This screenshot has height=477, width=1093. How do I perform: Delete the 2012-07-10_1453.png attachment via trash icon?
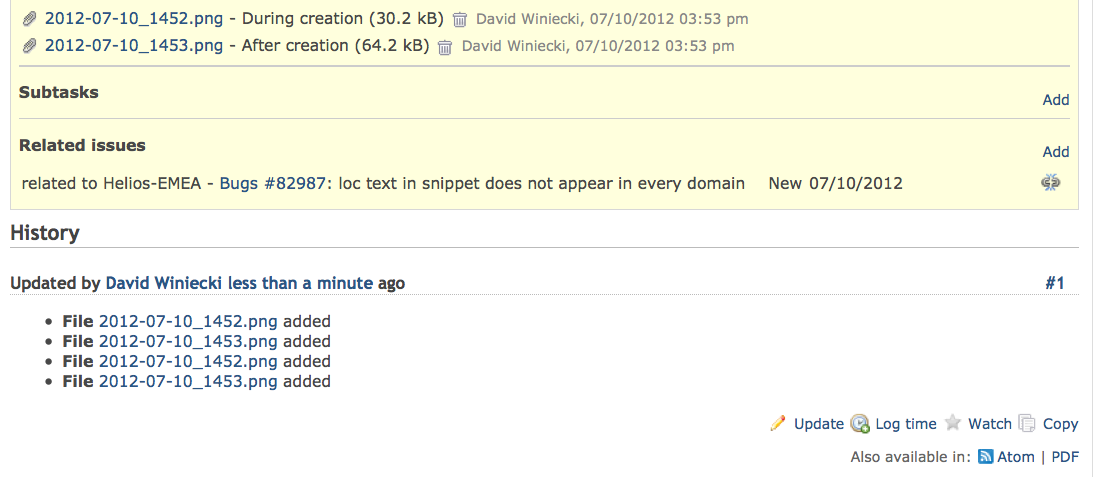pyautogui.click(x=445, y=47)
